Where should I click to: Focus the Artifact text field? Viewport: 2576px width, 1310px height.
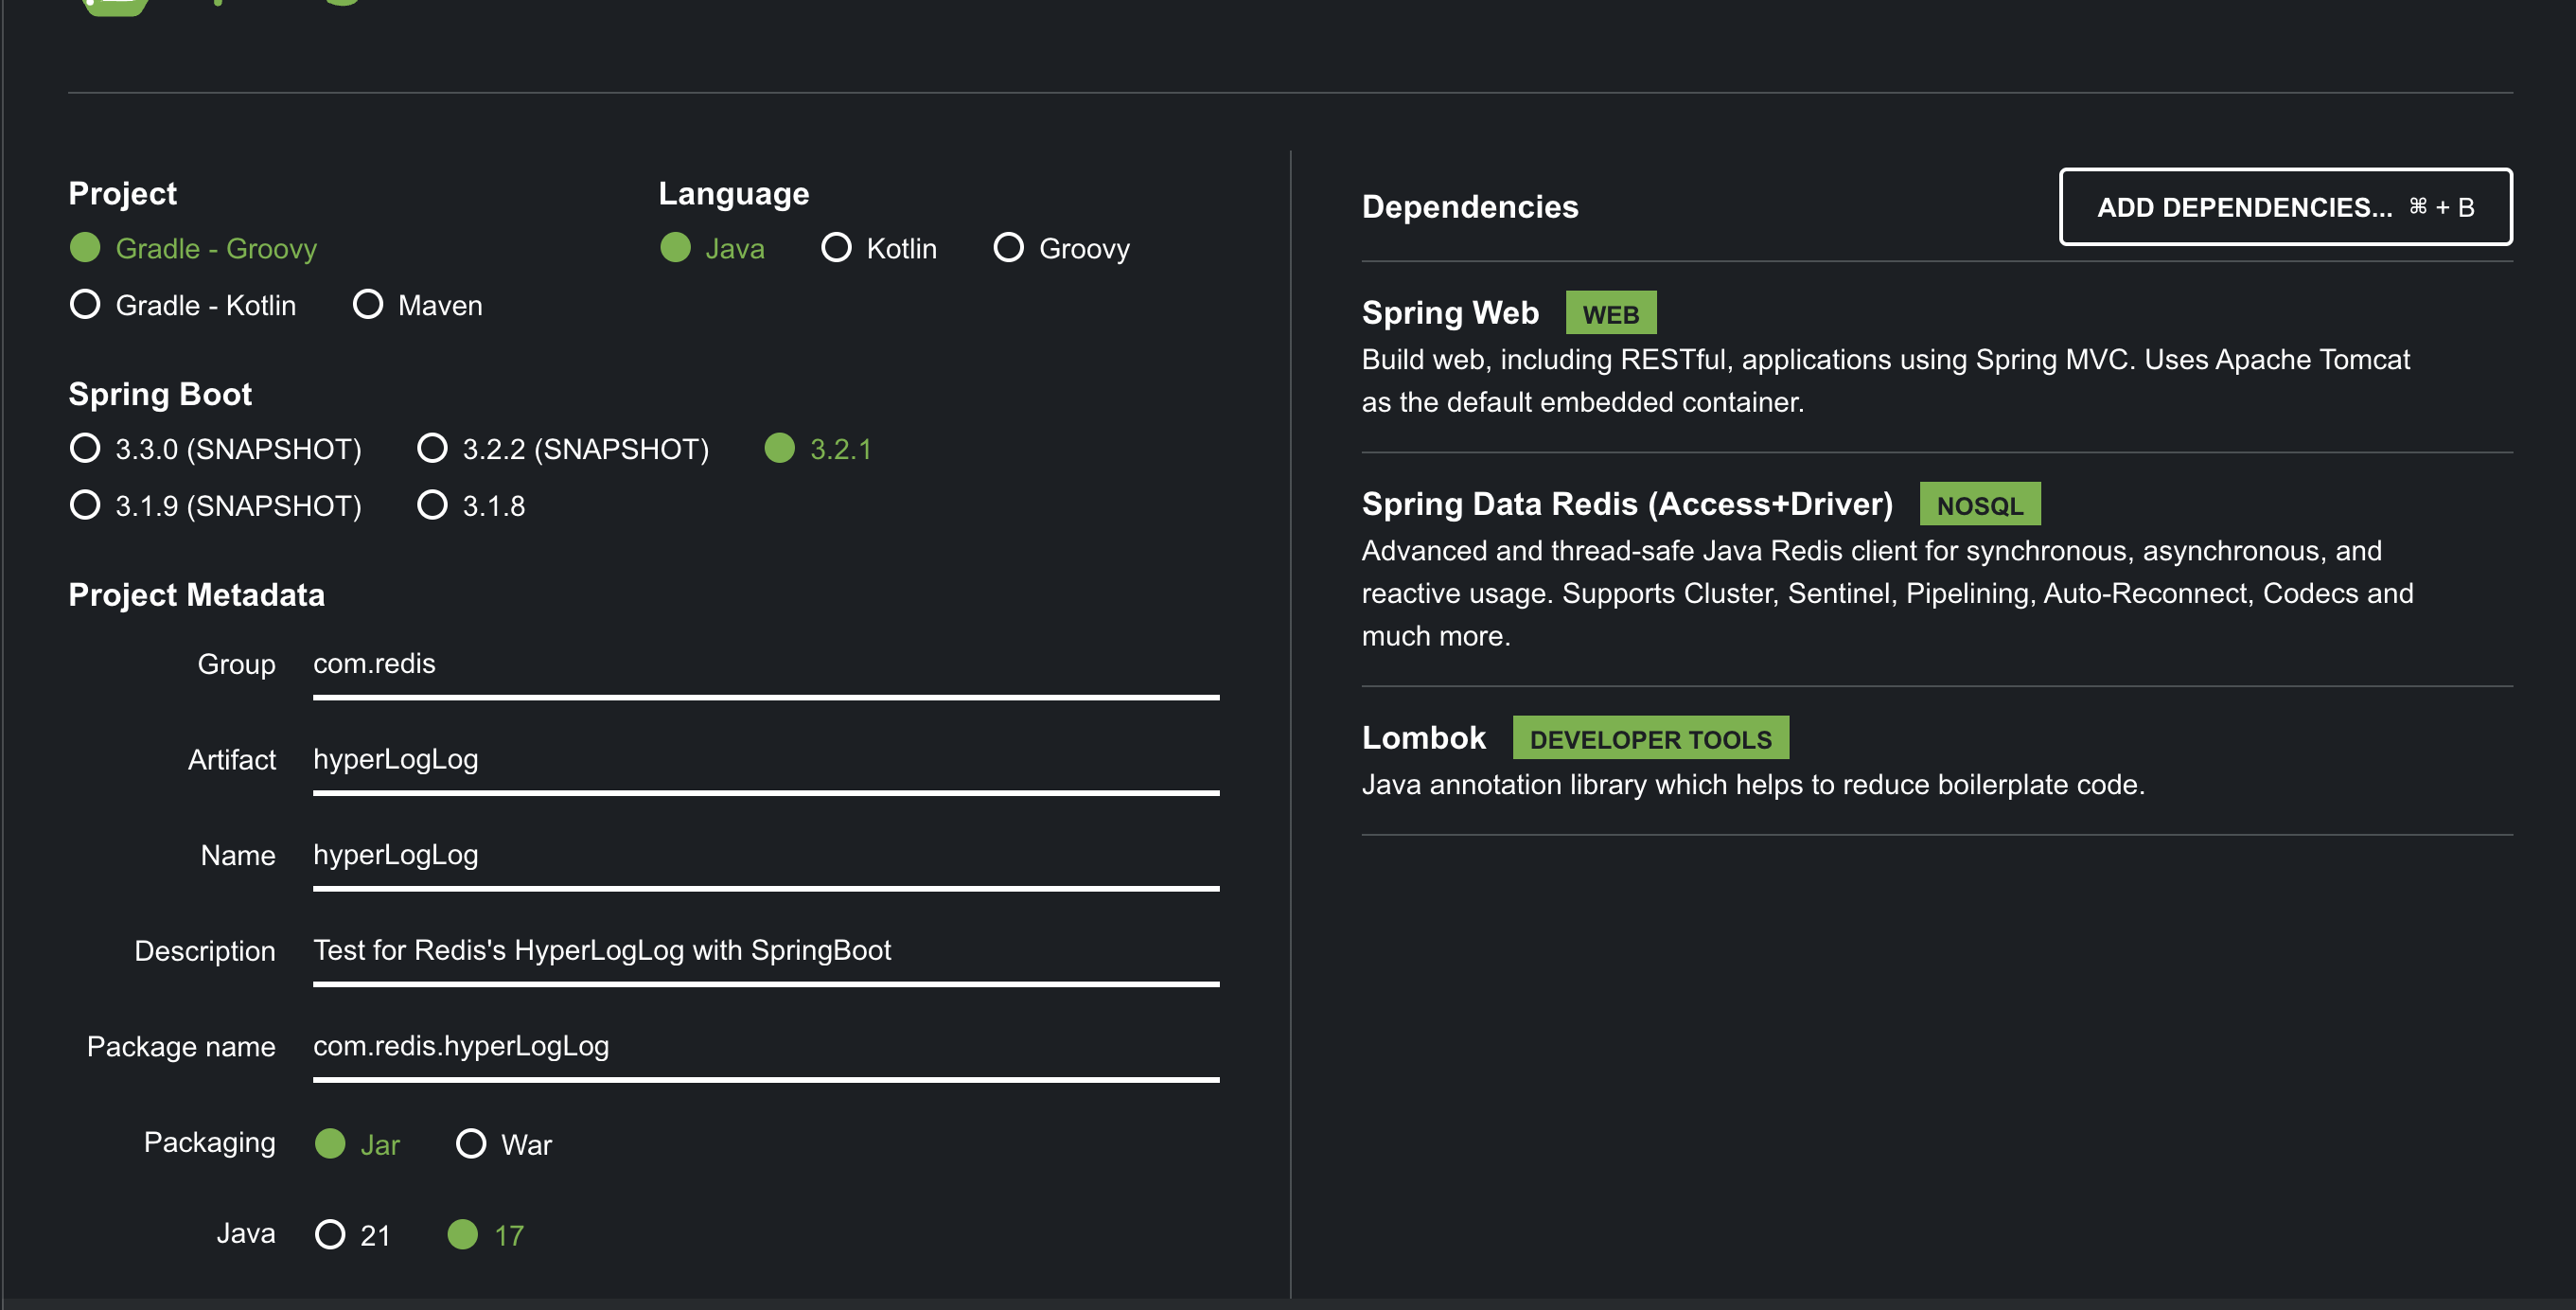click(x=766, y=760)
